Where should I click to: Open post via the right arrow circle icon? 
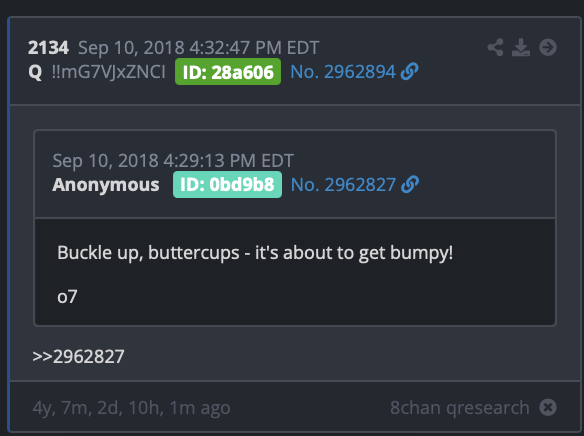point(548,47)
